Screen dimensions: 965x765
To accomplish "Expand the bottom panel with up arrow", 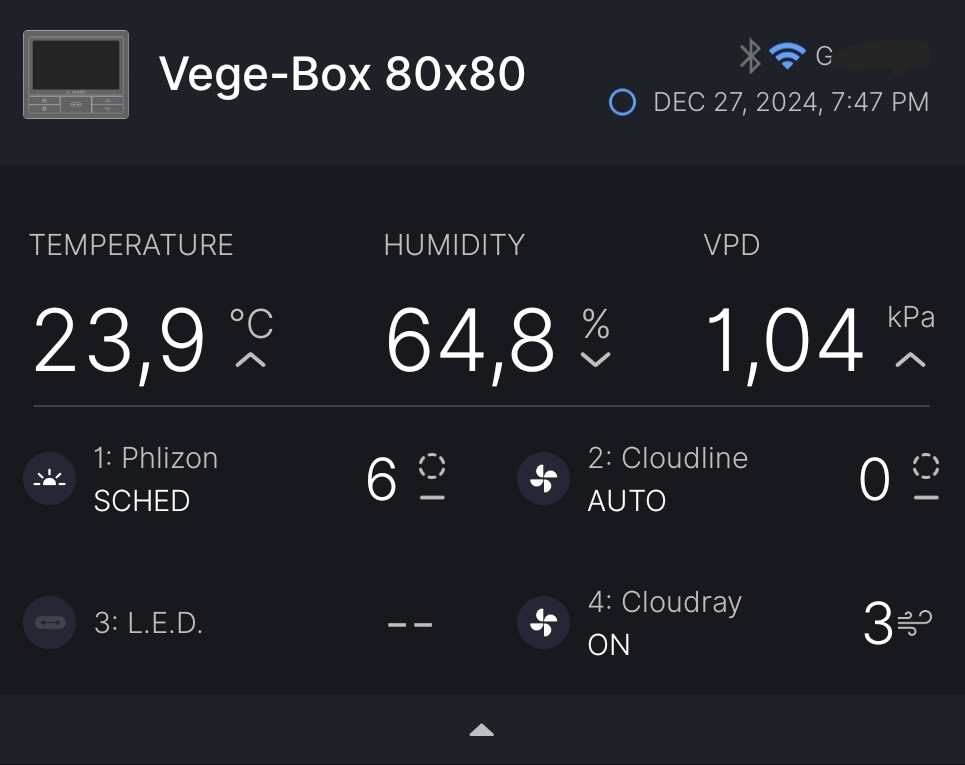I will [x=482, y=731].
